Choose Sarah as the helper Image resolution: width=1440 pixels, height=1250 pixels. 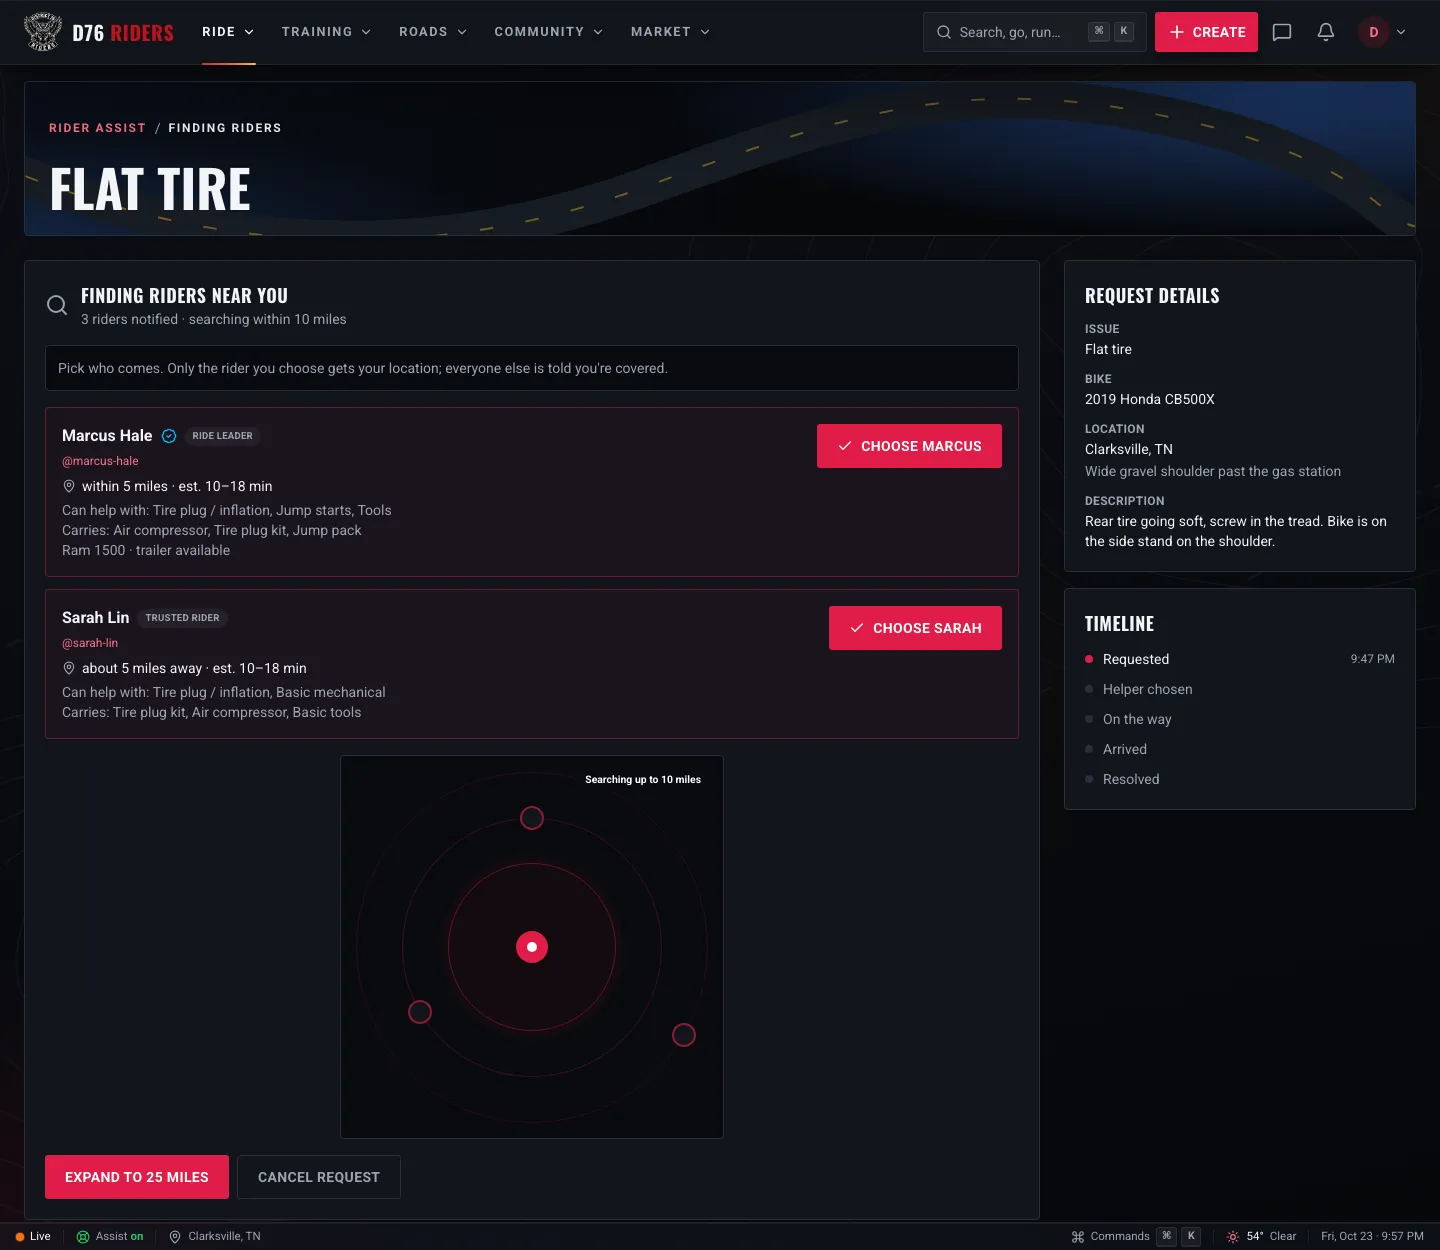click(x=915, y=628)
